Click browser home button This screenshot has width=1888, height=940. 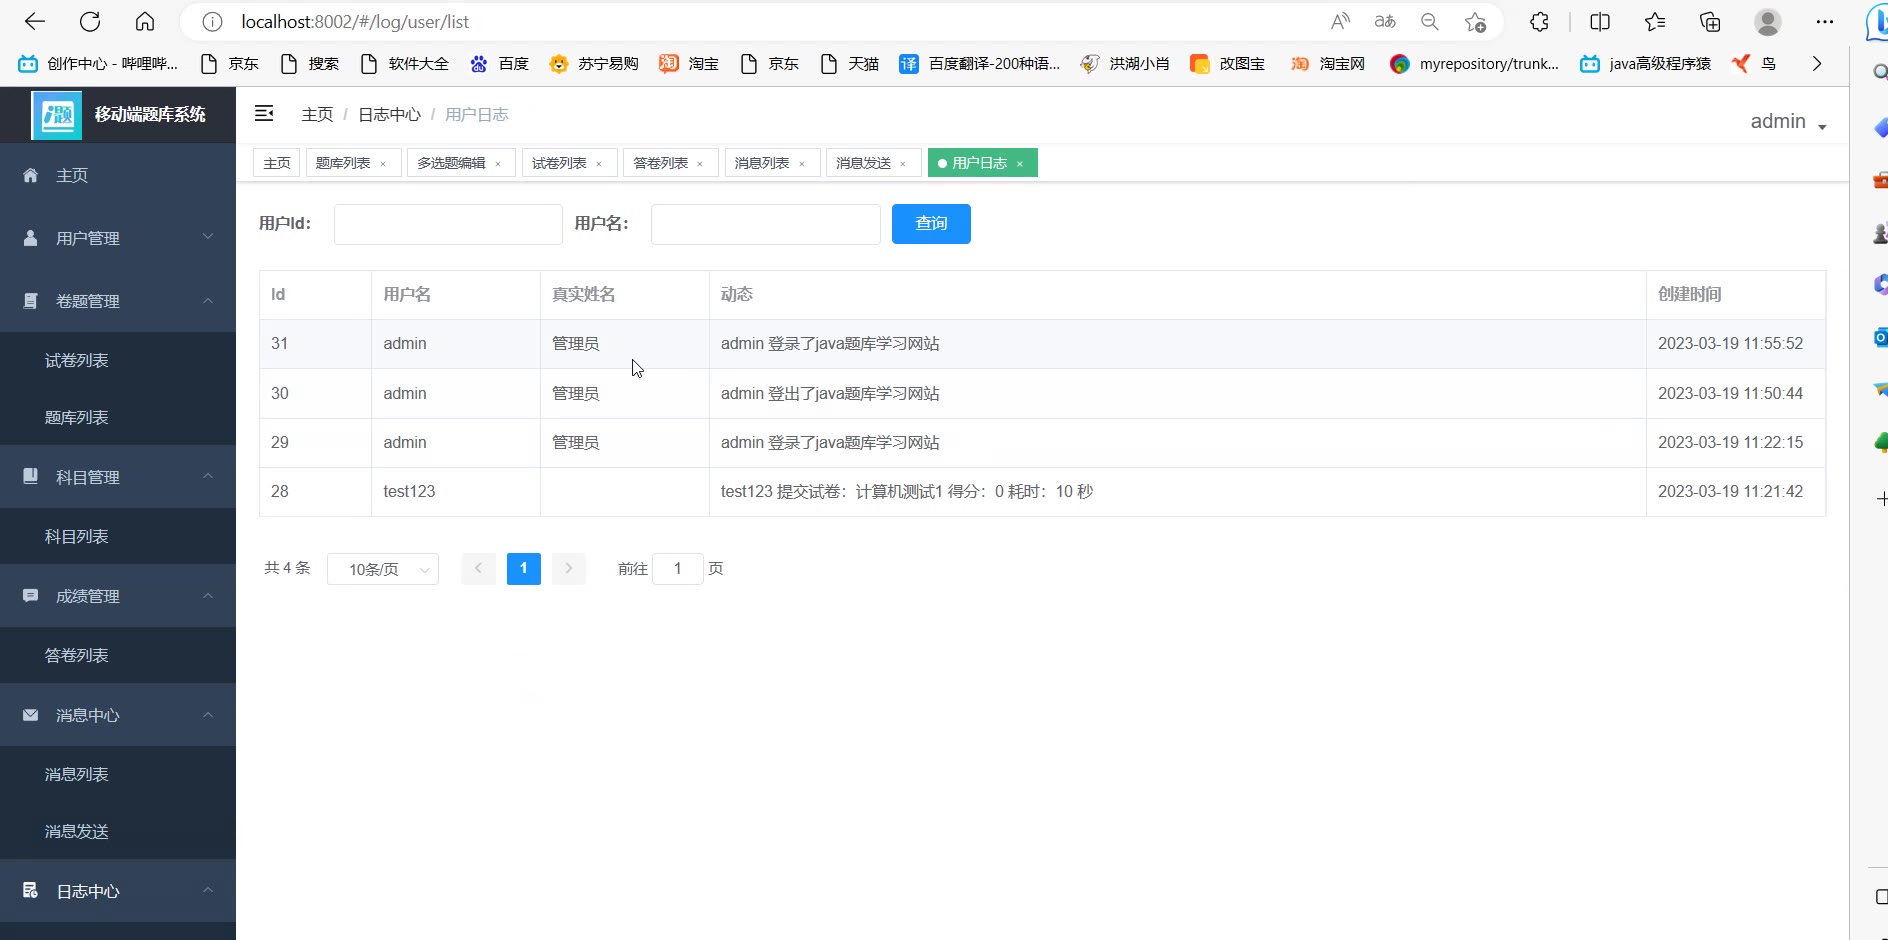145,21
